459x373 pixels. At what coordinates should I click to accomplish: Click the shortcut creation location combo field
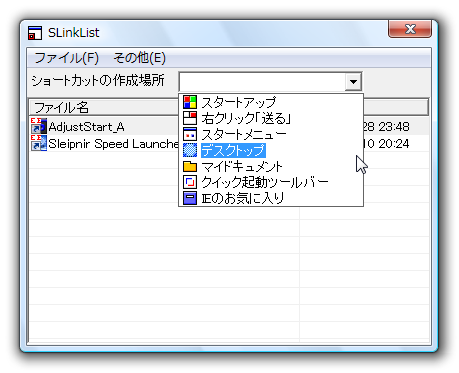point(270,81)
